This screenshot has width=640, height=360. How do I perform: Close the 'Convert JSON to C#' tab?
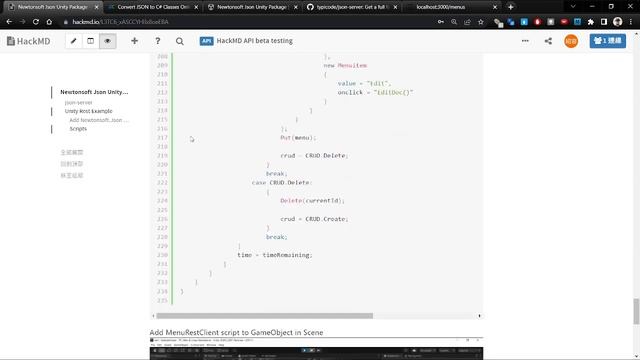pos(196,7)
